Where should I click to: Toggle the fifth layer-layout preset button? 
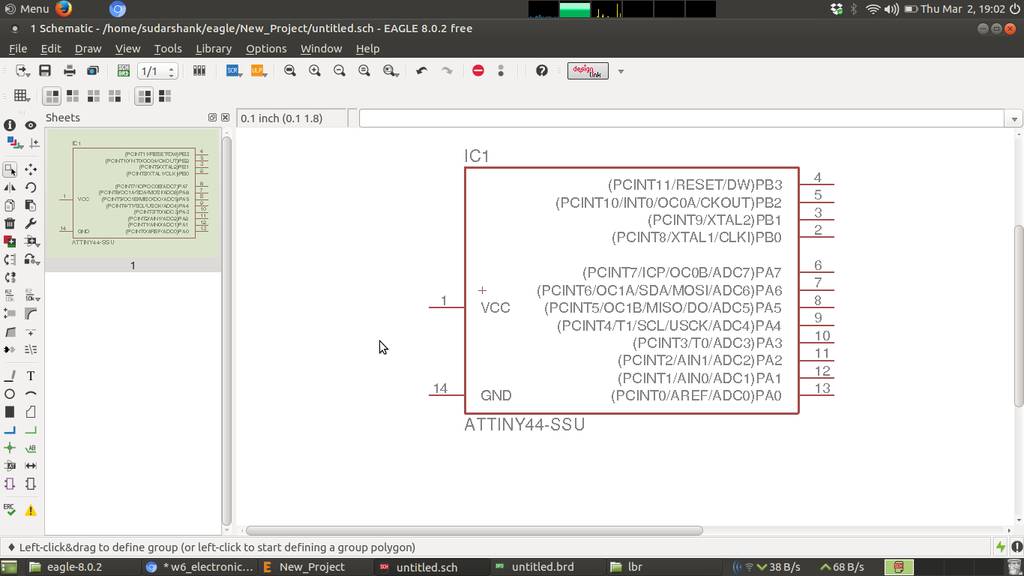(144, 96)
